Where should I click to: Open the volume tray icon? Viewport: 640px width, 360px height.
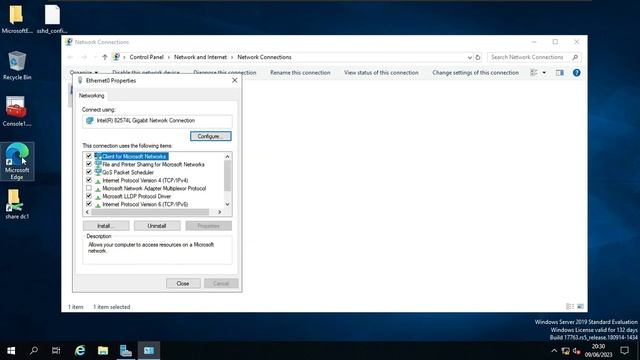(x=576, y=351)
